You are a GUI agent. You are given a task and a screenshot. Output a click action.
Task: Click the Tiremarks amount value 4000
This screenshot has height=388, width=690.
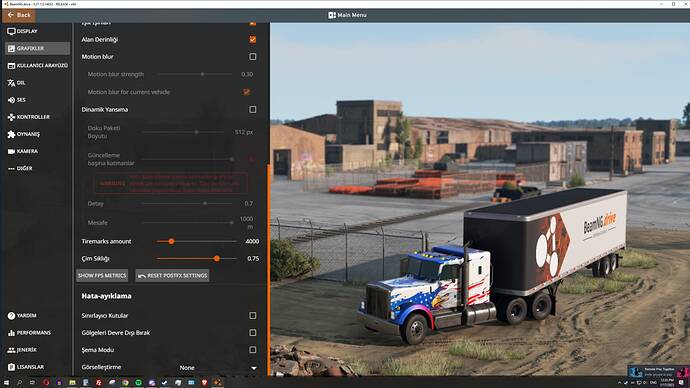(252, 242)
